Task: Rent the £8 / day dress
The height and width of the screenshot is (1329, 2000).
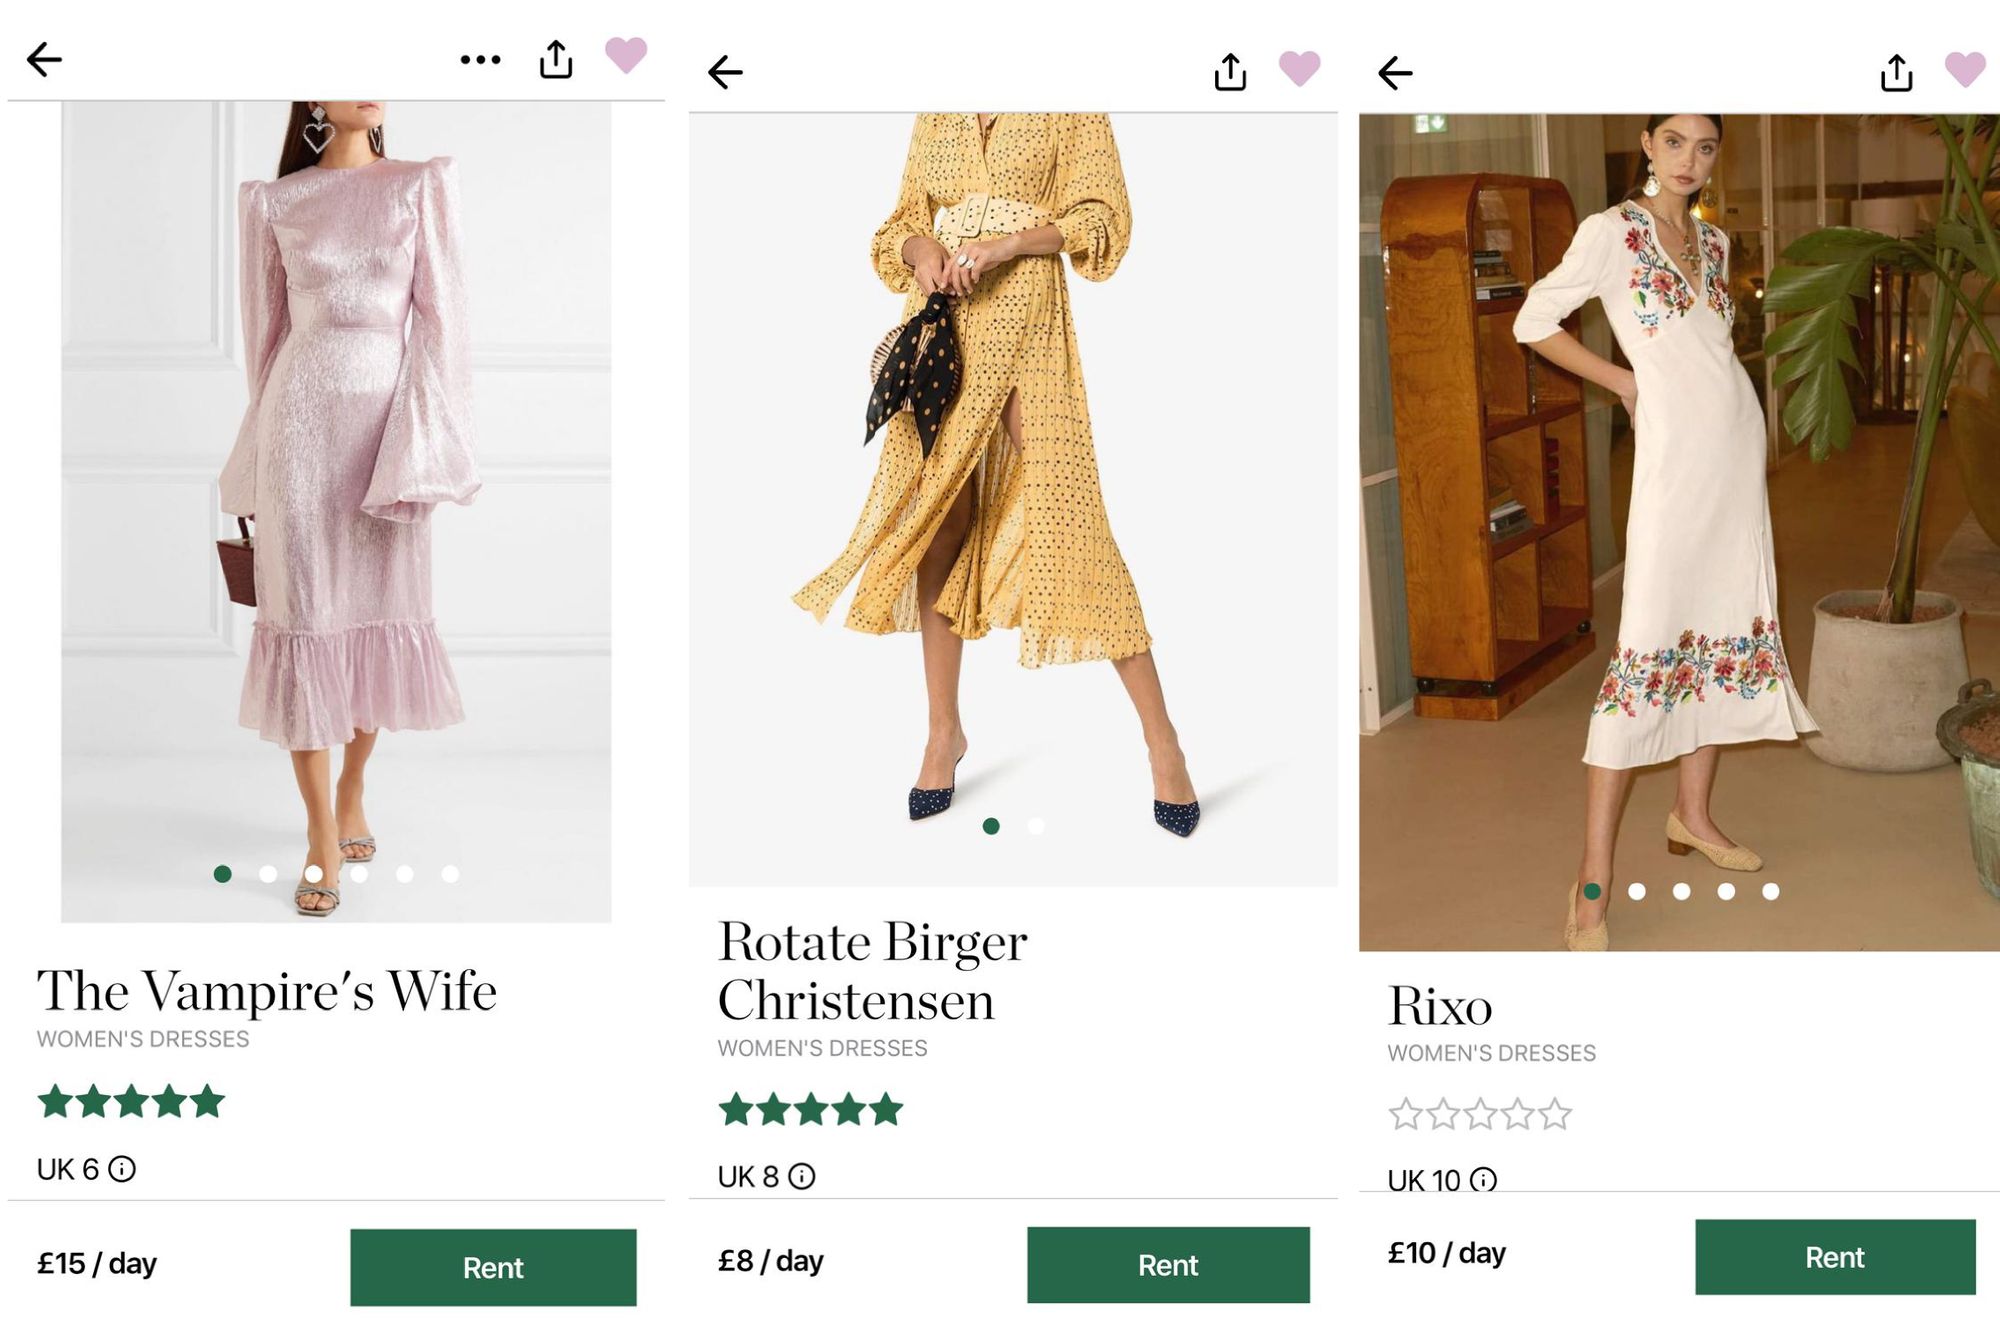Action: (1168, 1265)
